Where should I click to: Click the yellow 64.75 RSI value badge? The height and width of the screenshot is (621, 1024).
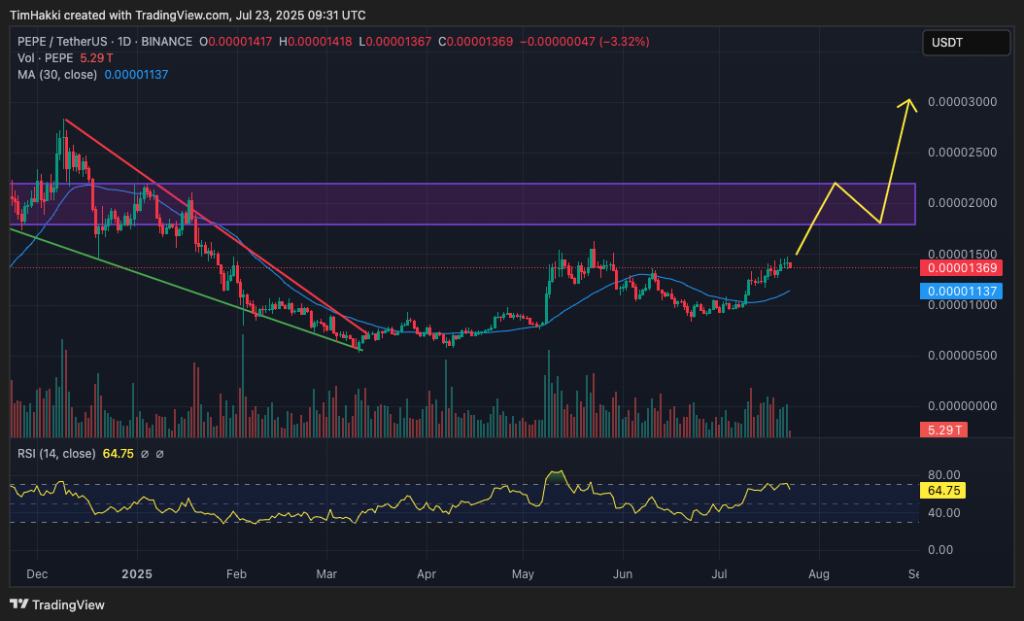[x=942, y=490]
